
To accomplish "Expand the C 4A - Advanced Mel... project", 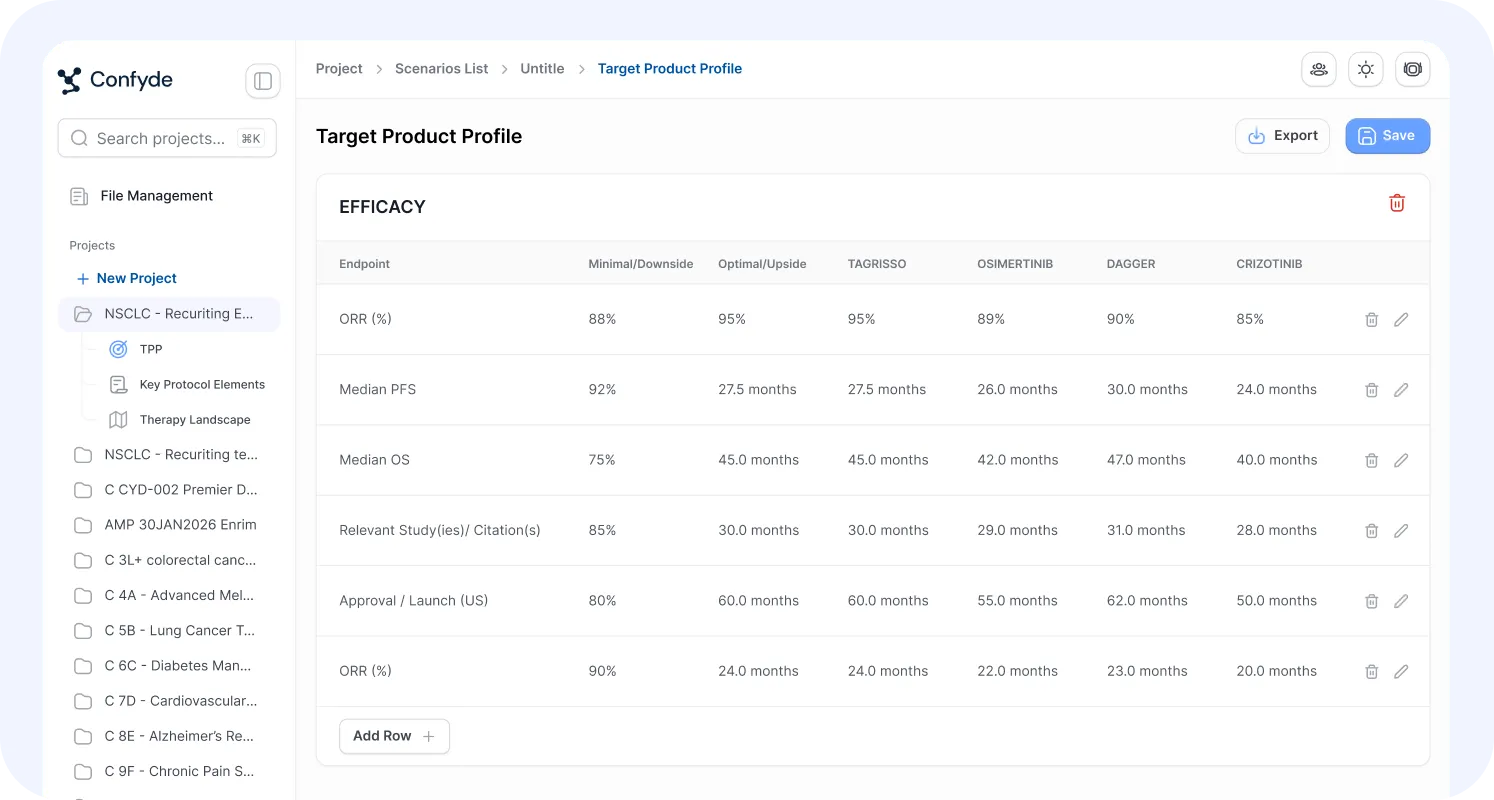I will tap(168, 595).
